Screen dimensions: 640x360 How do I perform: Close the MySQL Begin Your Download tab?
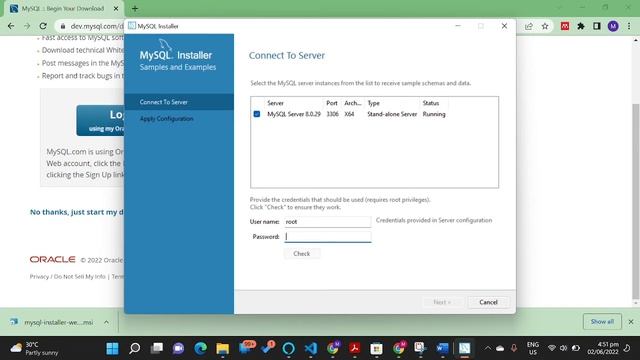click(x=116, y=9)
